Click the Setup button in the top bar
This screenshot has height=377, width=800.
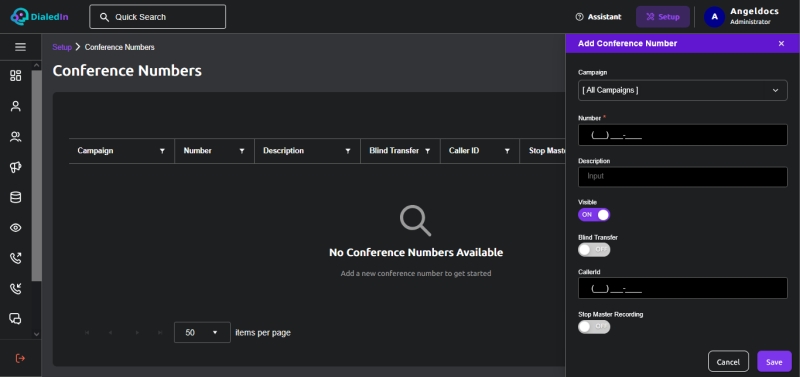(x=663, y=17)
